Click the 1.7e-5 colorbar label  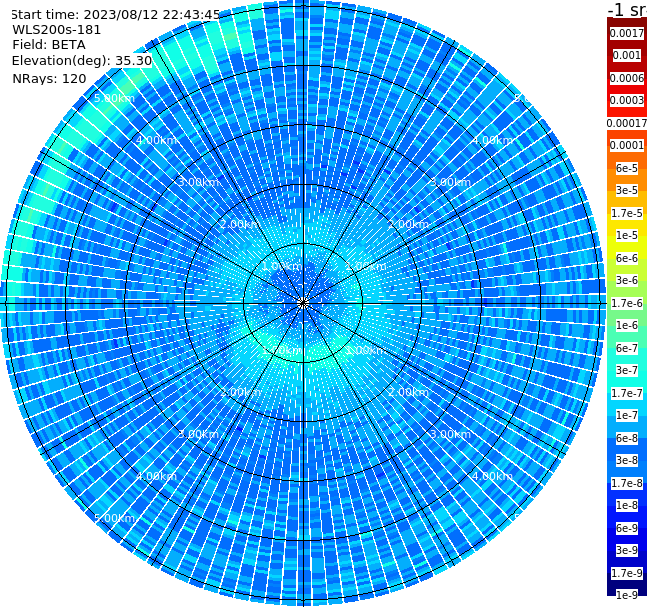[x=627, y=213]
